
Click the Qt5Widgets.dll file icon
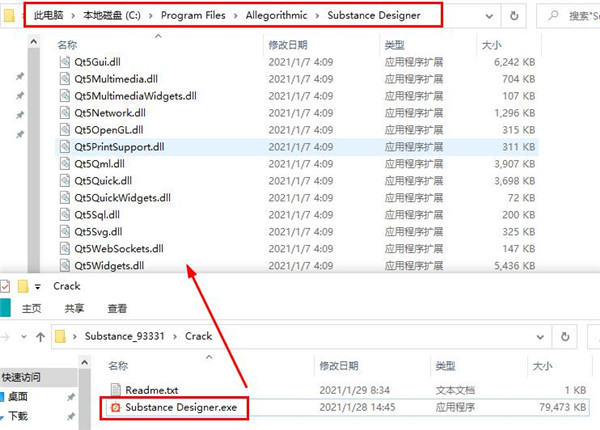pyautogui.click(x=65, y=265)
